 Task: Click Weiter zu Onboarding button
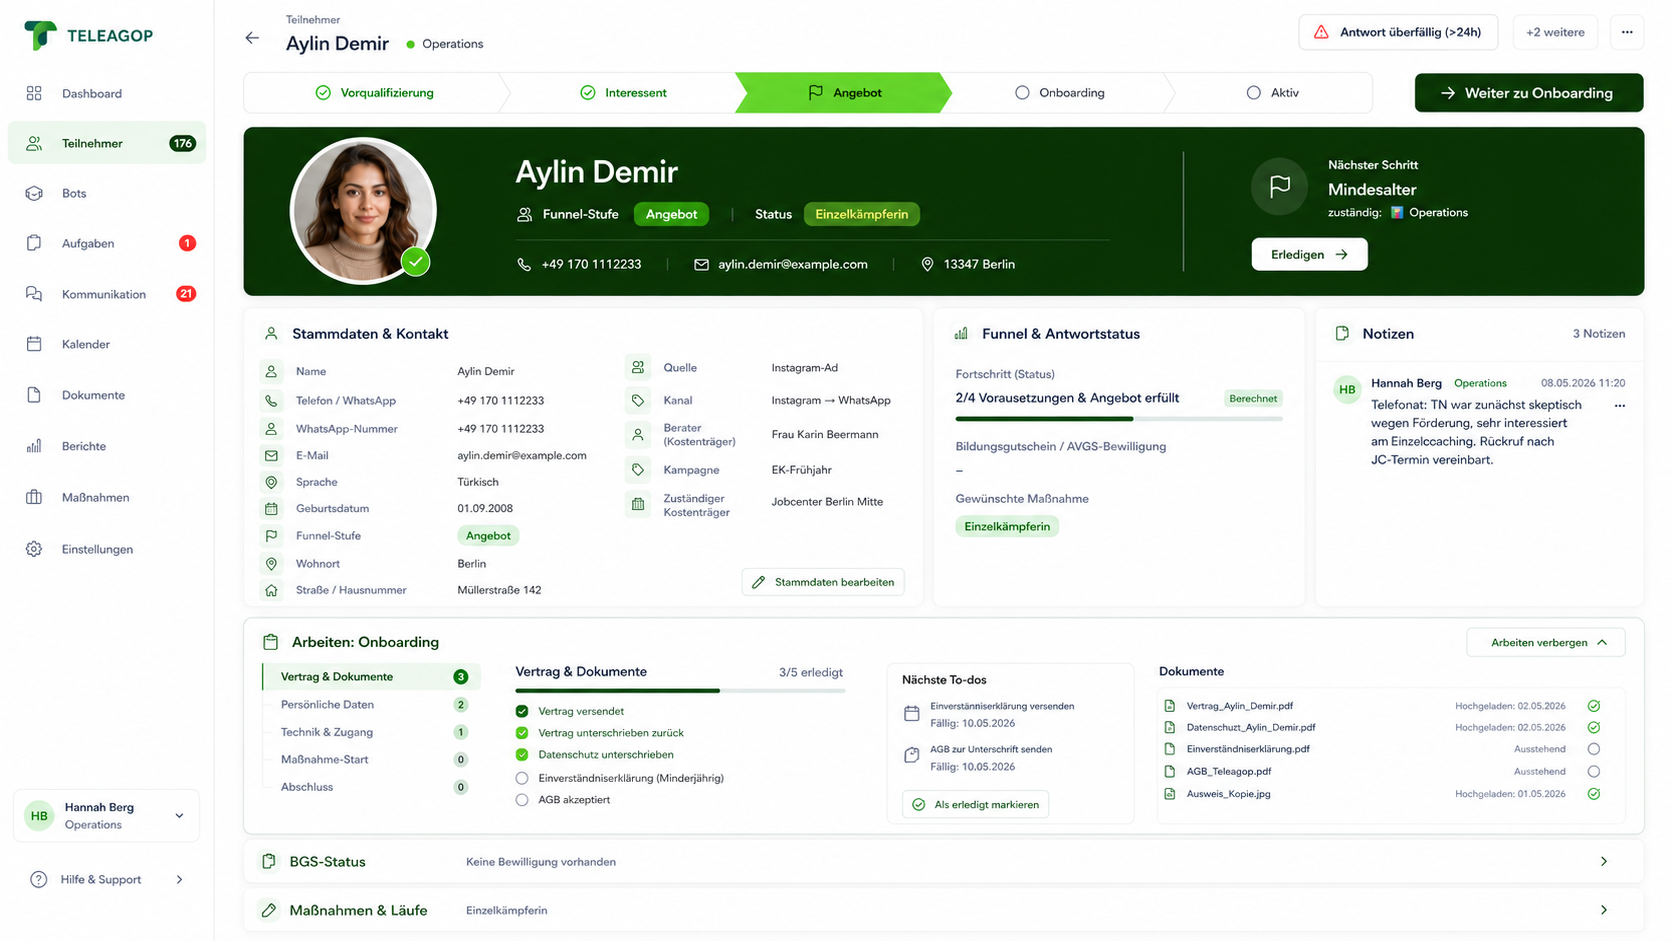1529,92
